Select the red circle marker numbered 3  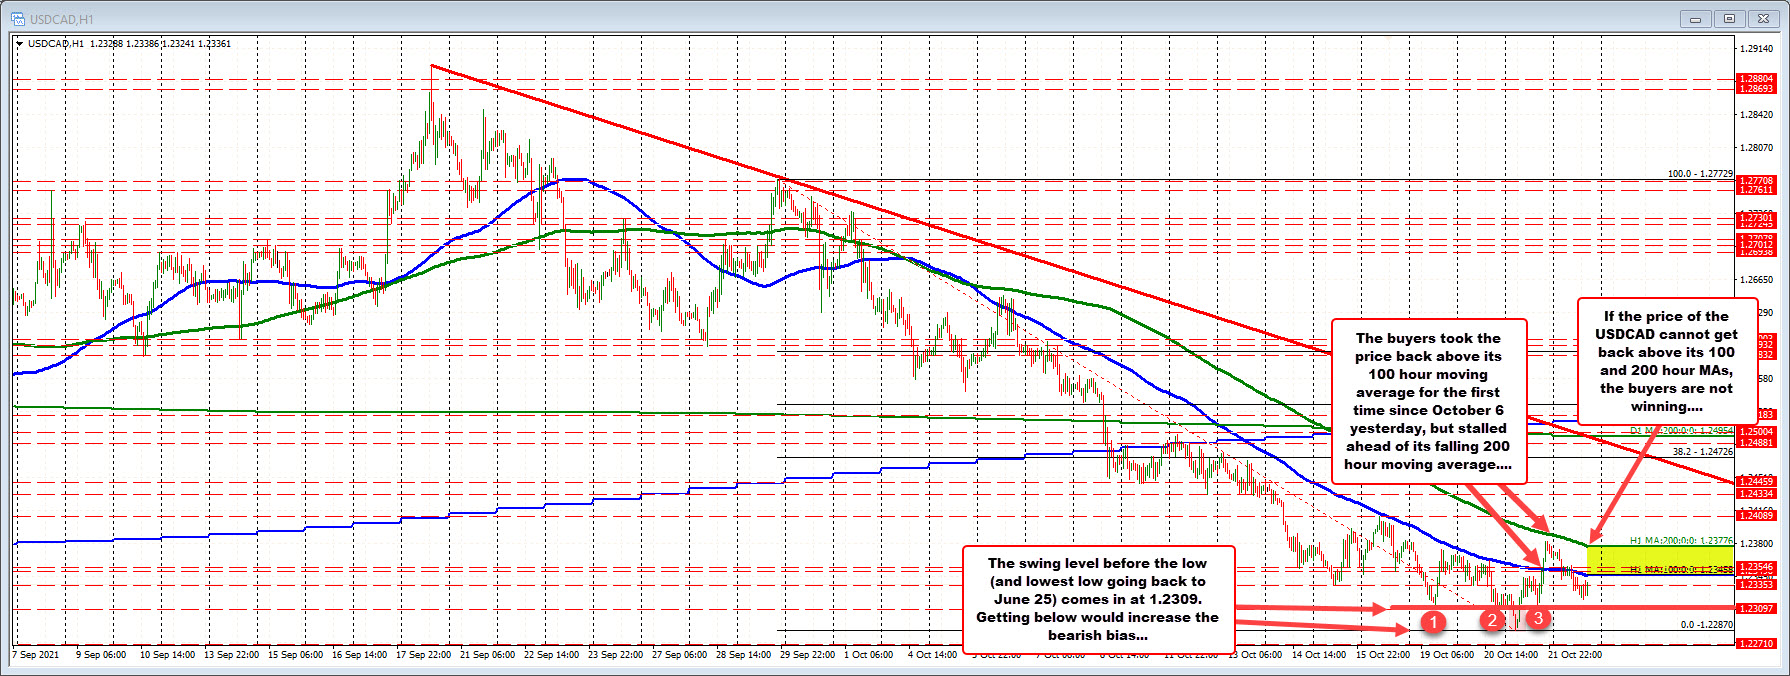1537,618
